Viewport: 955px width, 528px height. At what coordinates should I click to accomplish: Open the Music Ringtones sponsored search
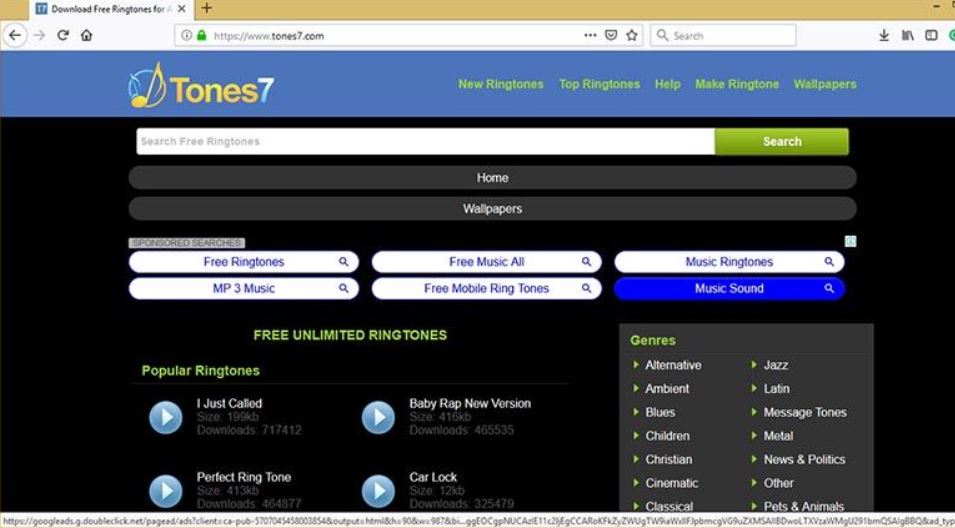[729, 262]
